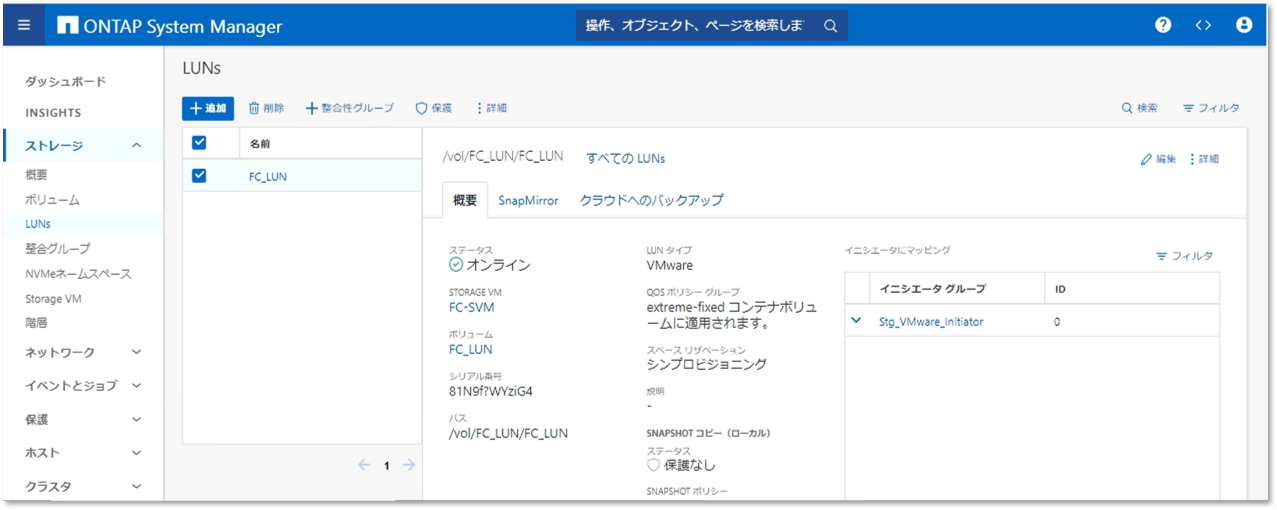Click the すべての LUNs link
This screenshot has height=510, width=1277.
point(626,158)
